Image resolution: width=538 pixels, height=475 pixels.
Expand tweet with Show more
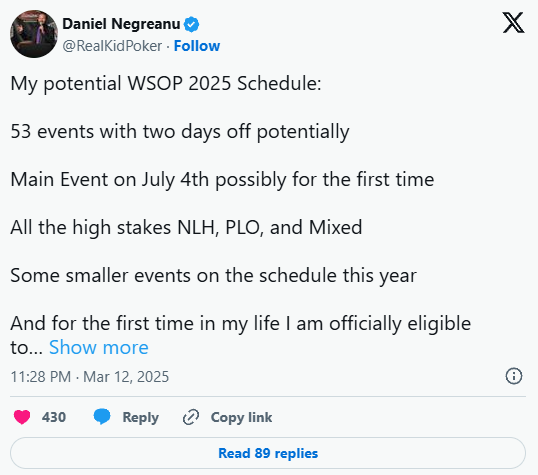(99, 347)
